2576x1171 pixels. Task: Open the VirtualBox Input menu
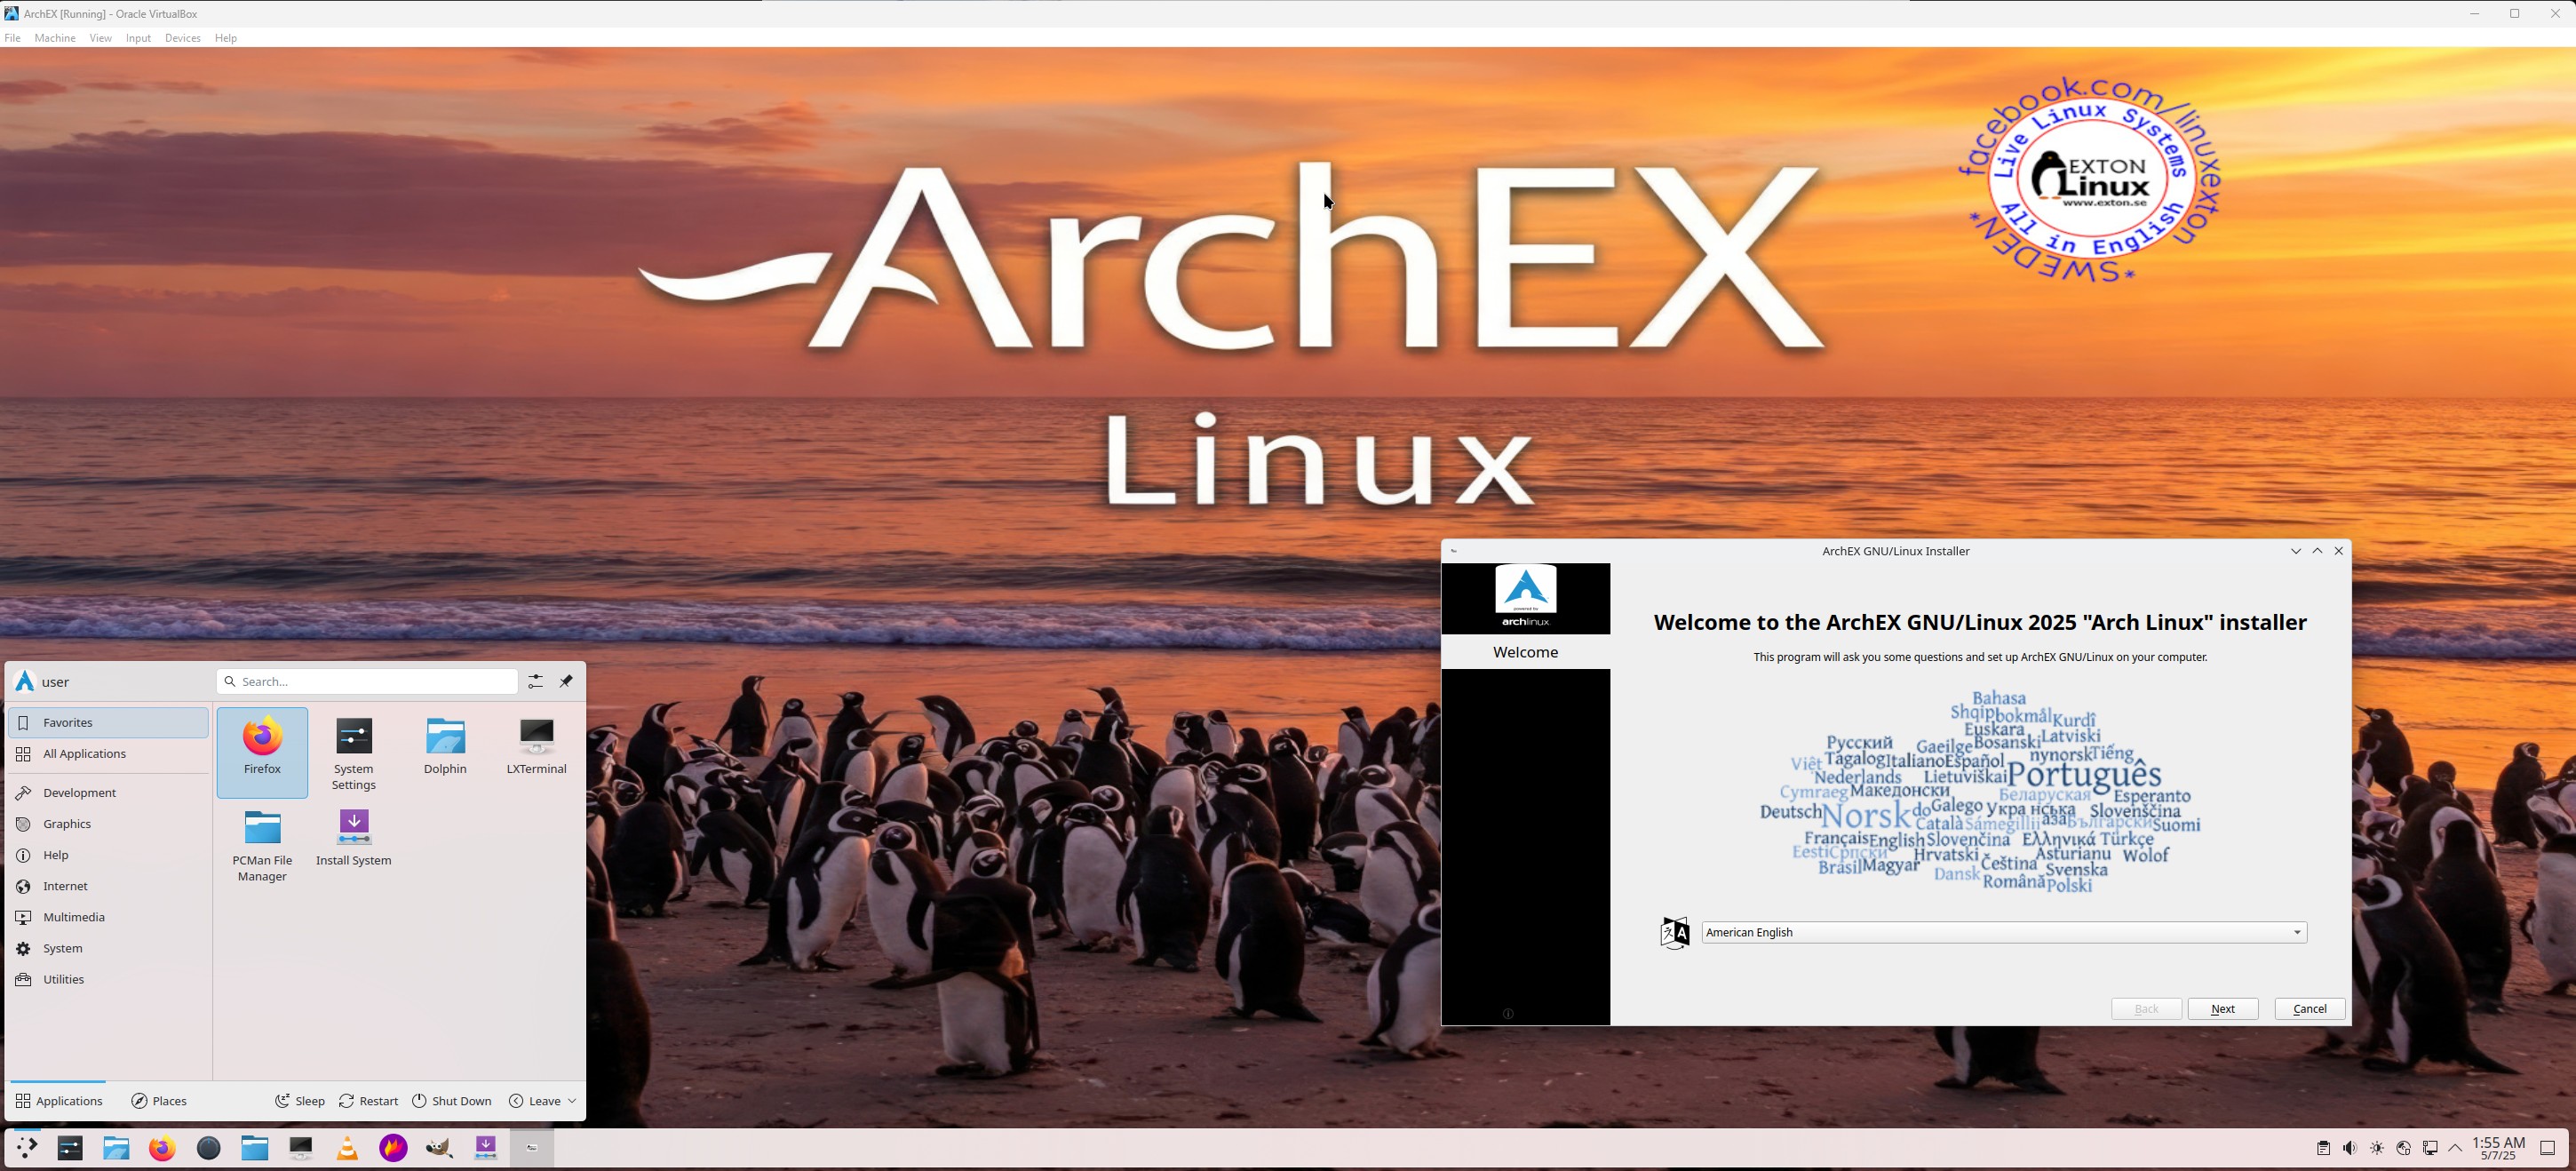coord(138,38)
